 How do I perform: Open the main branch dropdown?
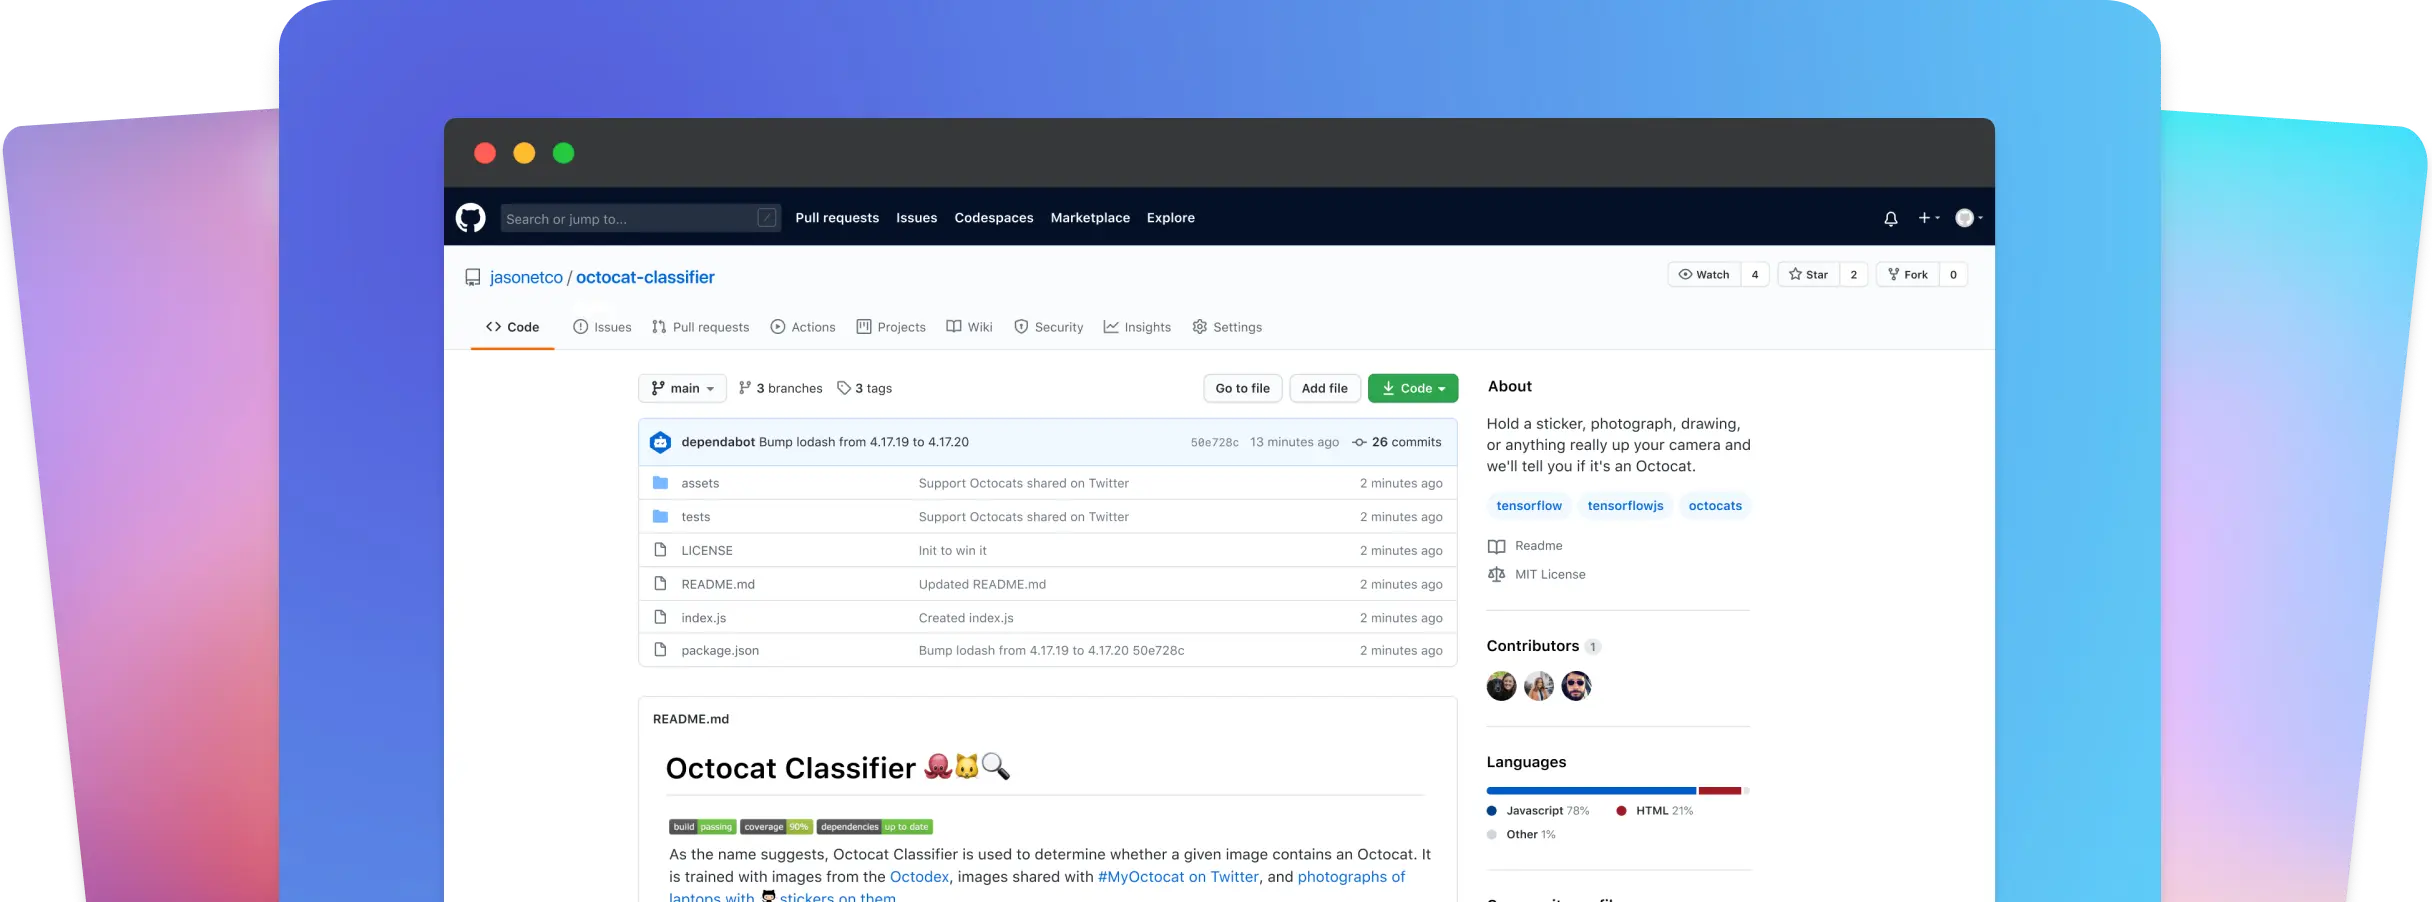(682, 388)
